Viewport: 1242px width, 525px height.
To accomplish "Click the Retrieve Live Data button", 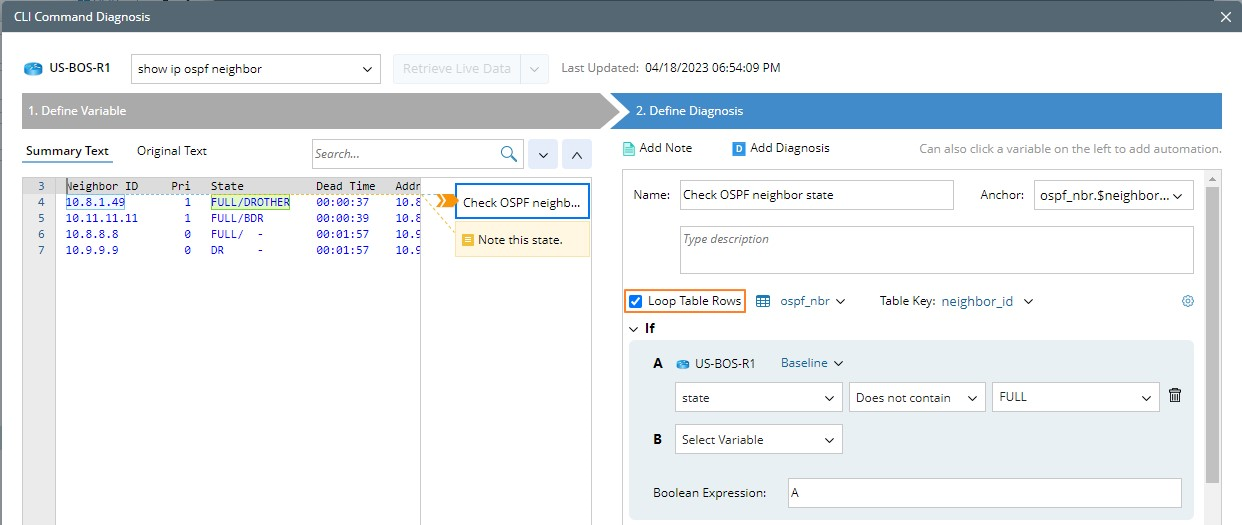I will click(457, 69).
